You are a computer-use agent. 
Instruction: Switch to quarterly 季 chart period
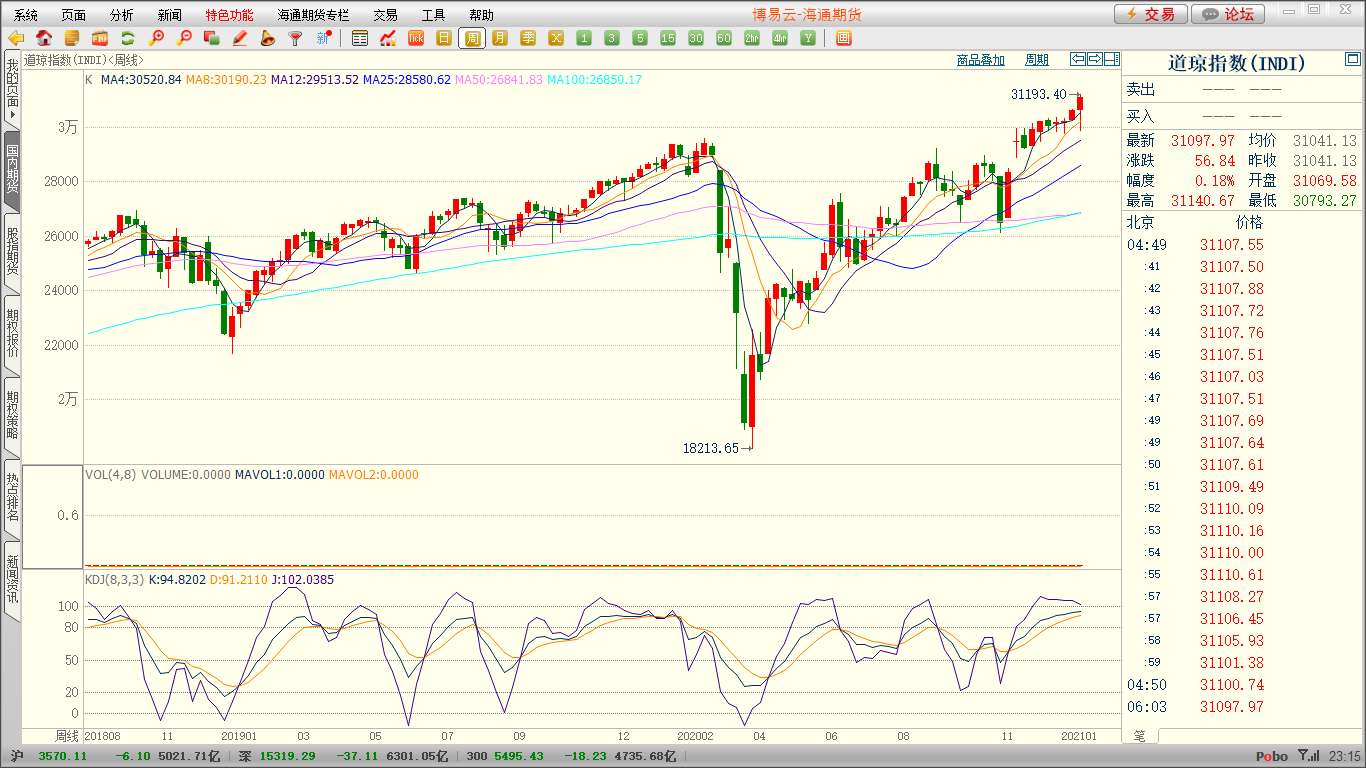(x=528, y=38)
